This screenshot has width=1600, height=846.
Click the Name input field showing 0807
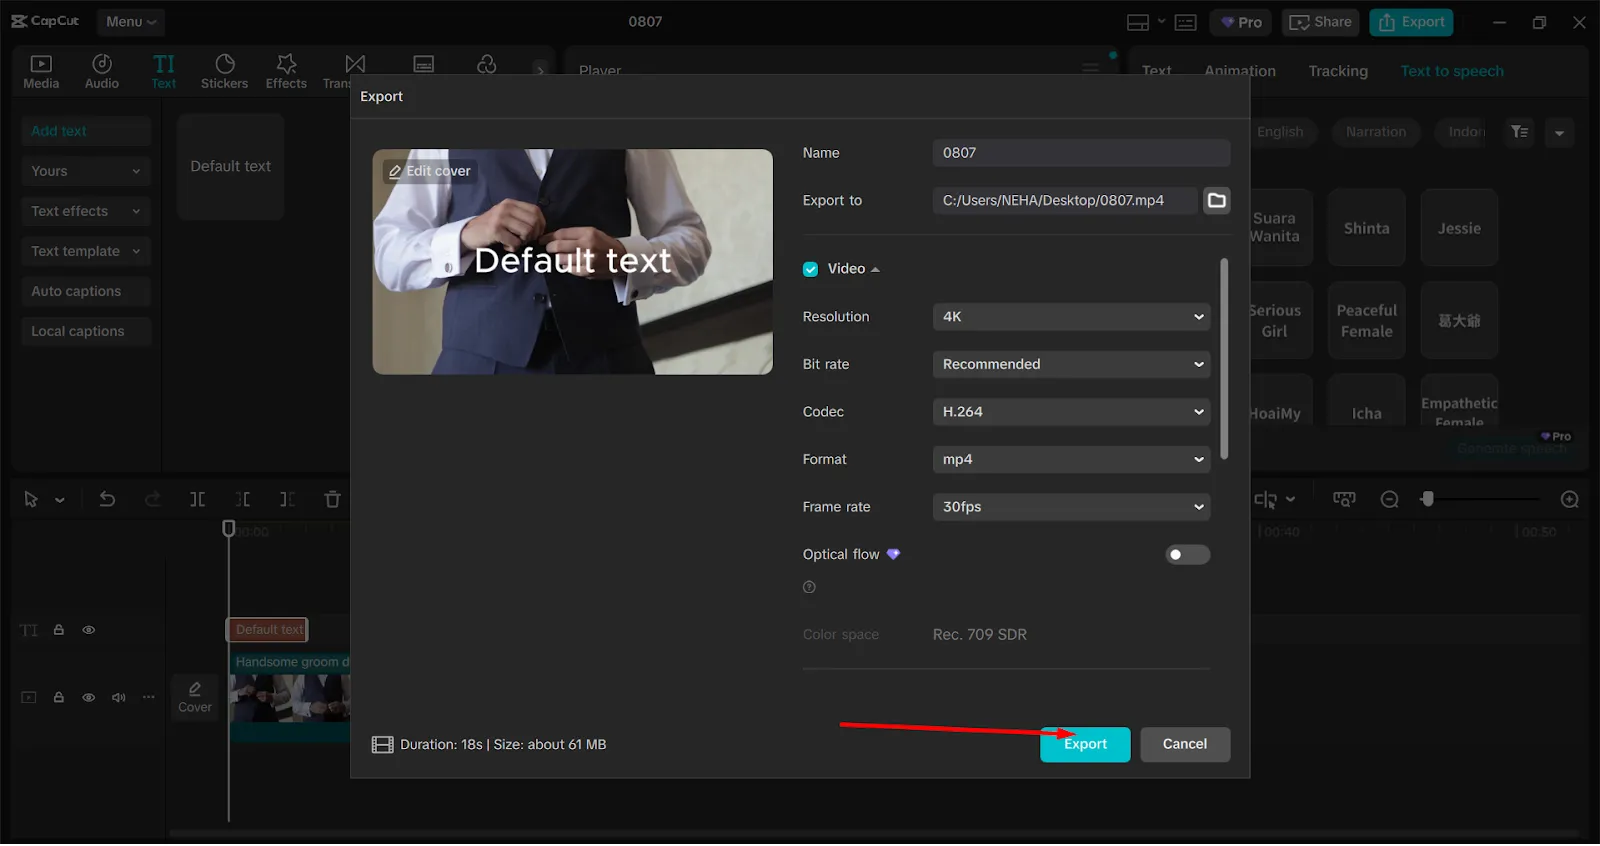click(x=1081, y=154)
